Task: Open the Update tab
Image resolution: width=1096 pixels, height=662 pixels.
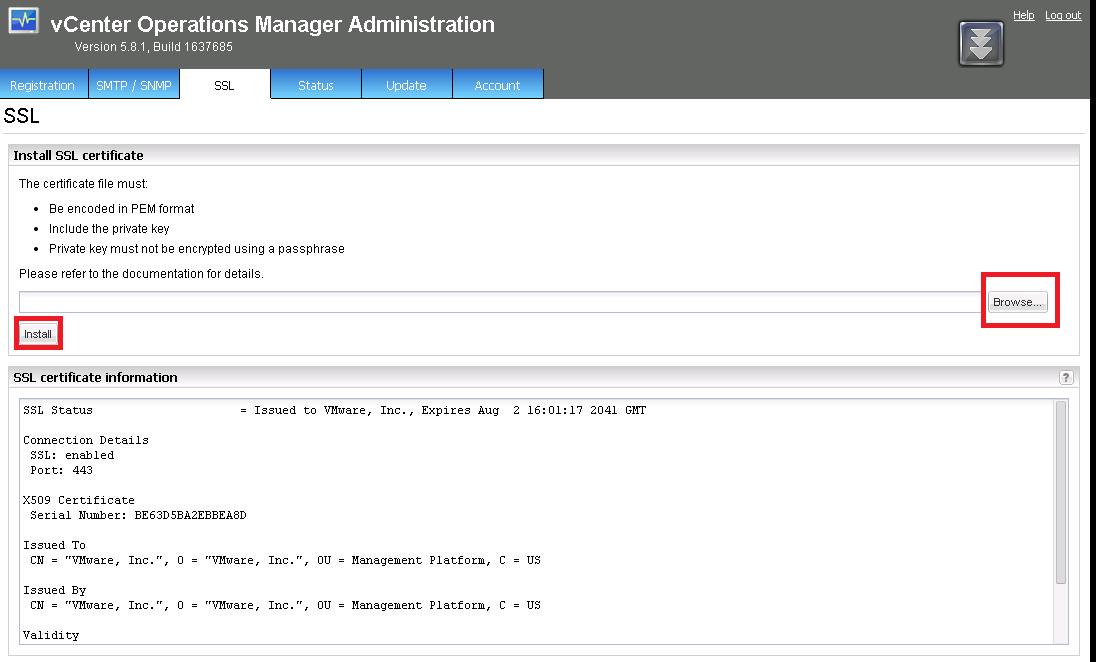Action: [x=406, y=85]
